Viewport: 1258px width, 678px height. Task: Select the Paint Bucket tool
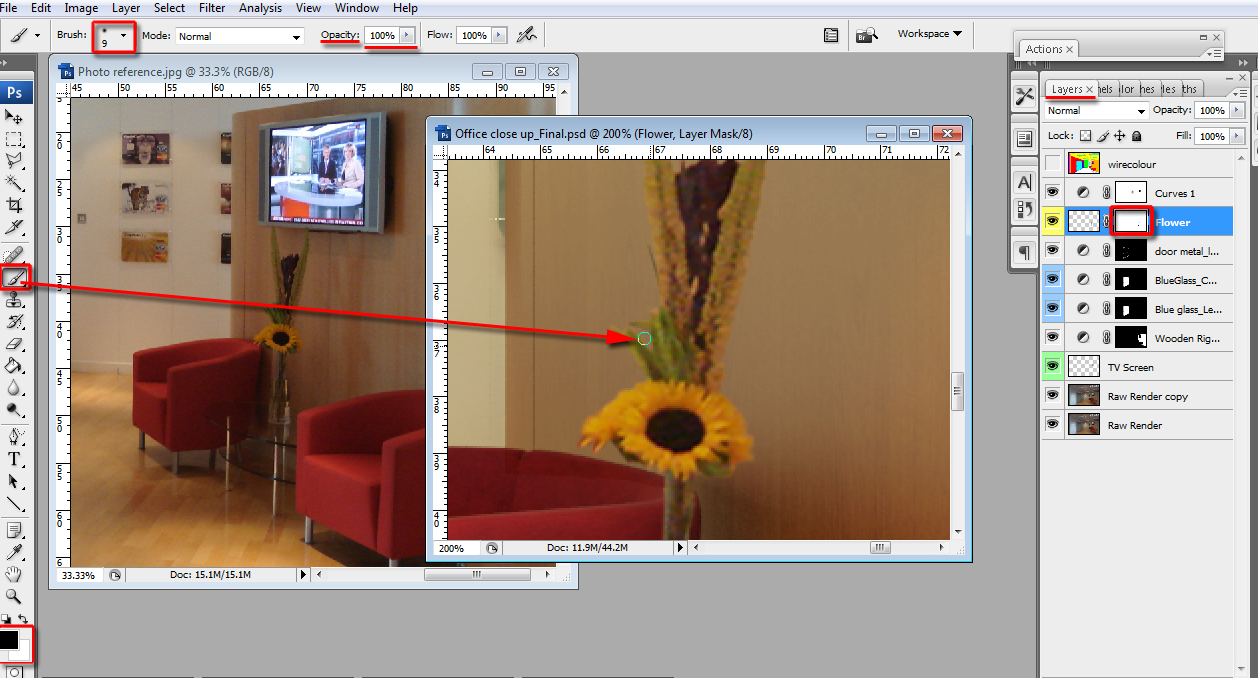coord(15,365)
